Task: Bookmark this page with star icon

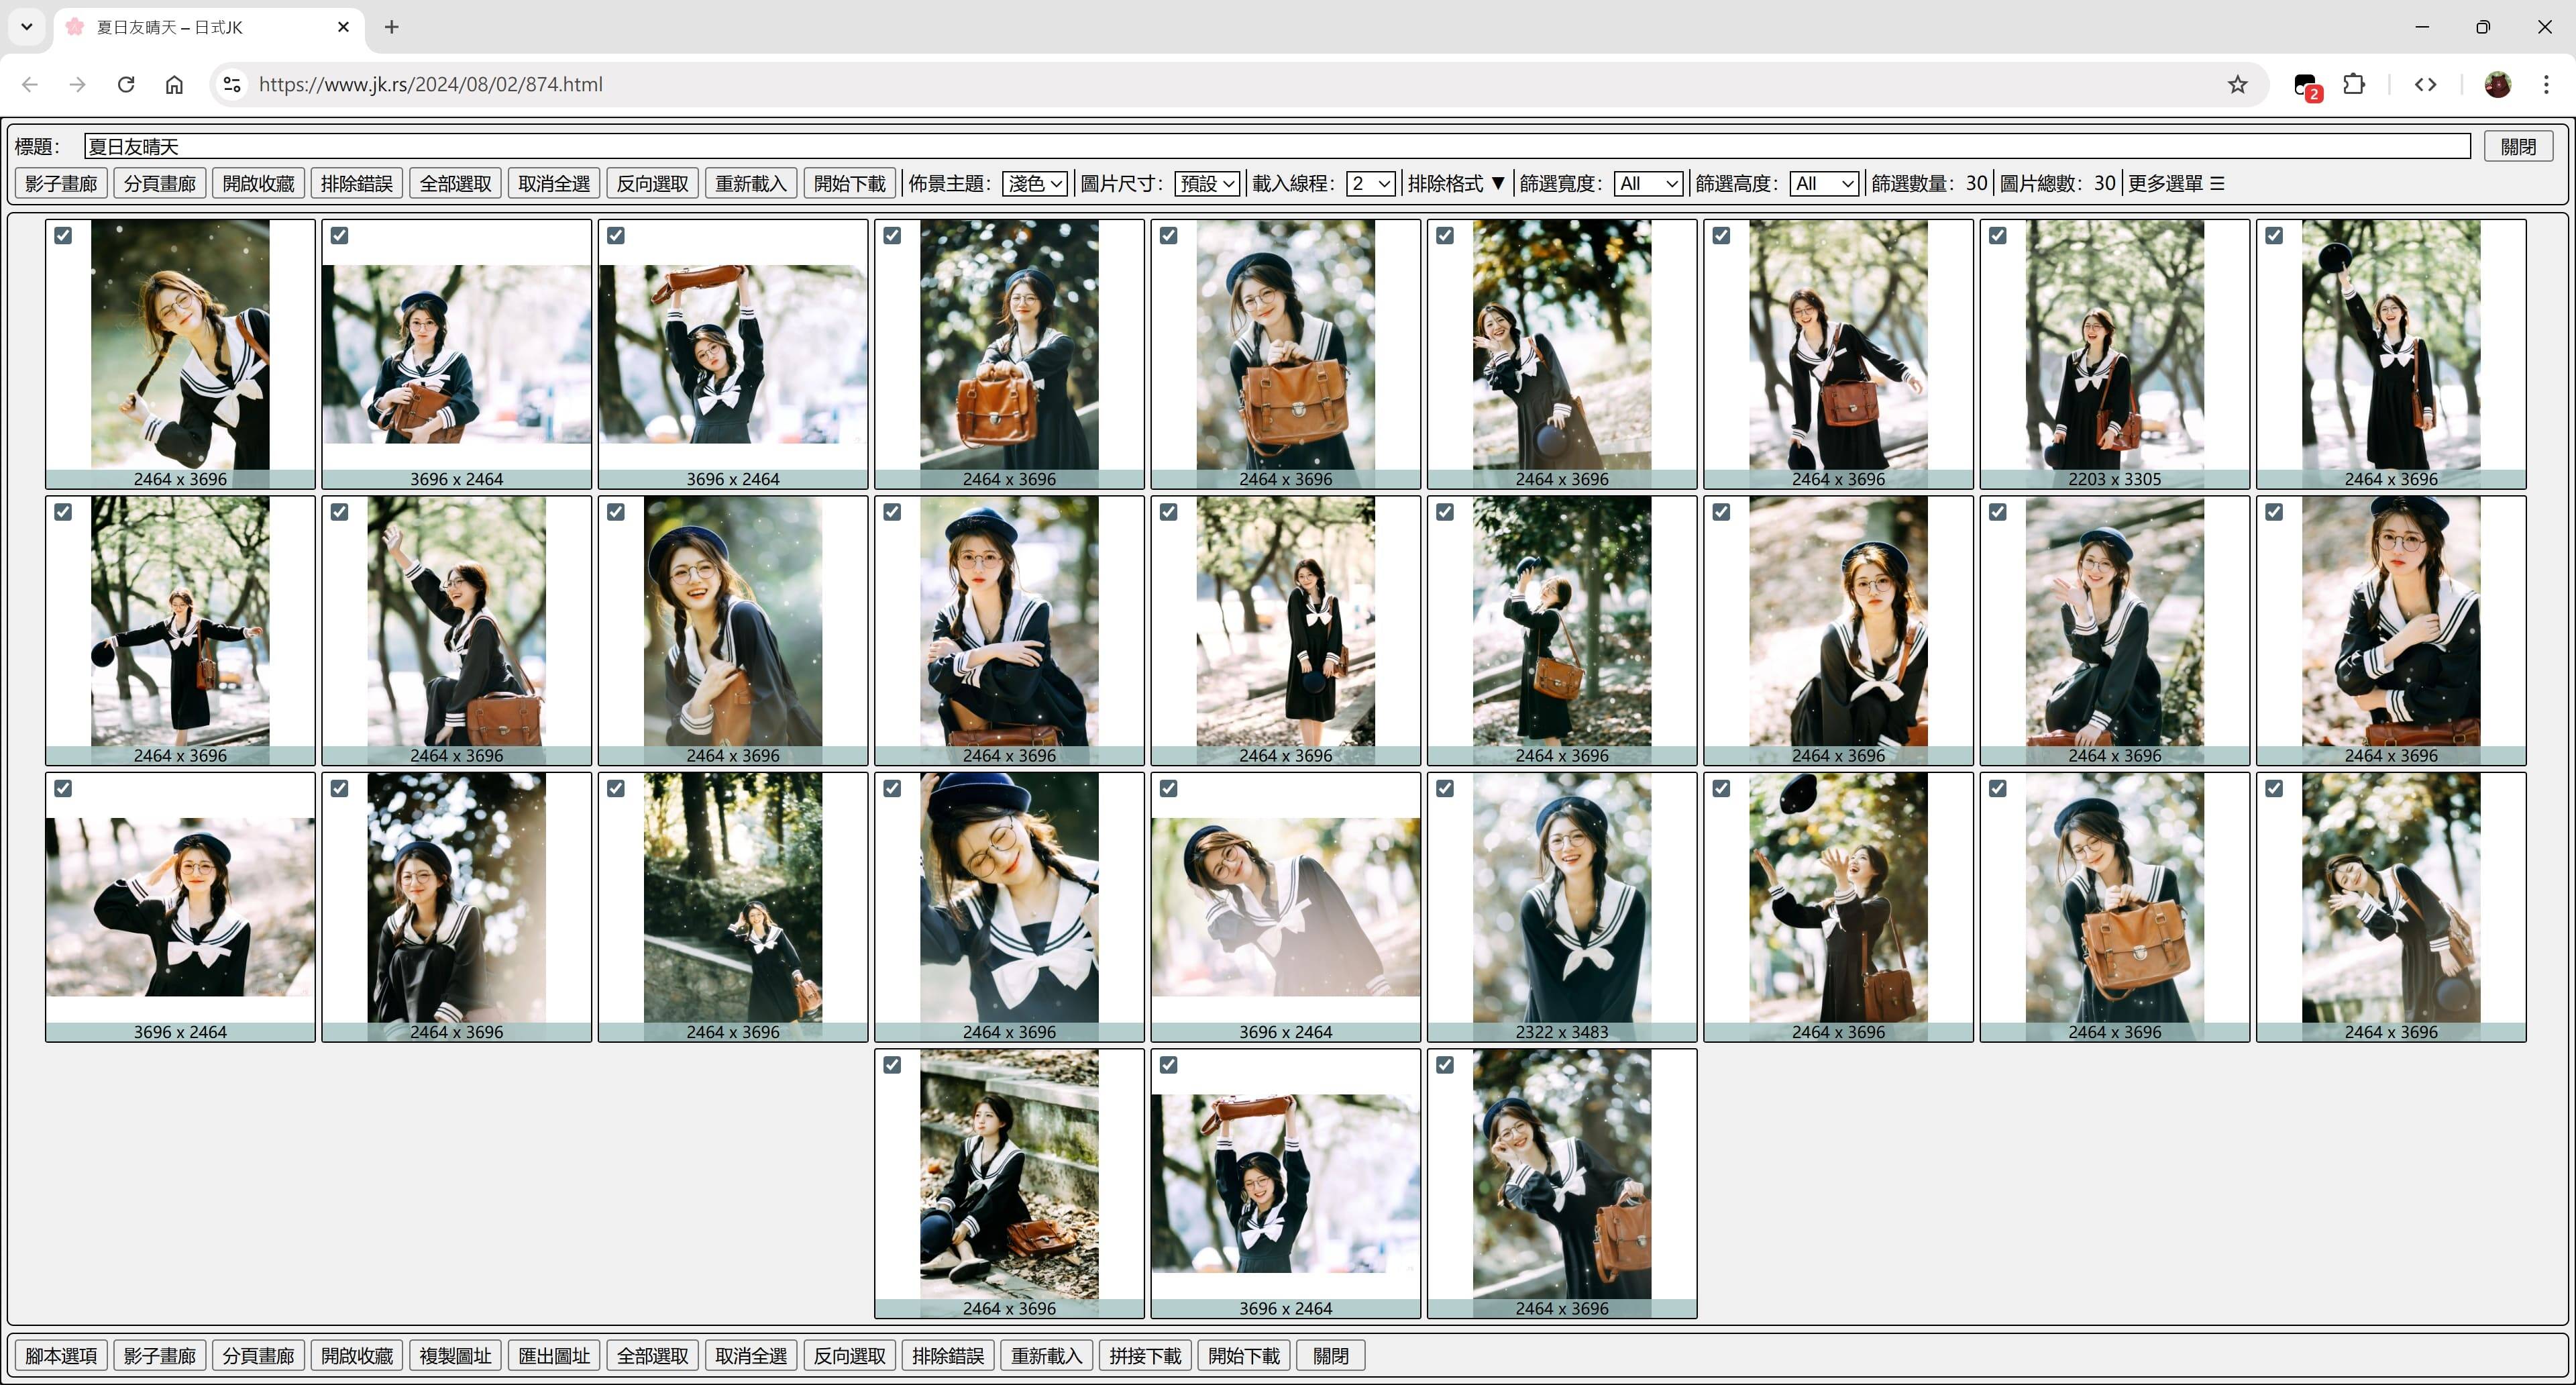Action: tap(2237, 84)
